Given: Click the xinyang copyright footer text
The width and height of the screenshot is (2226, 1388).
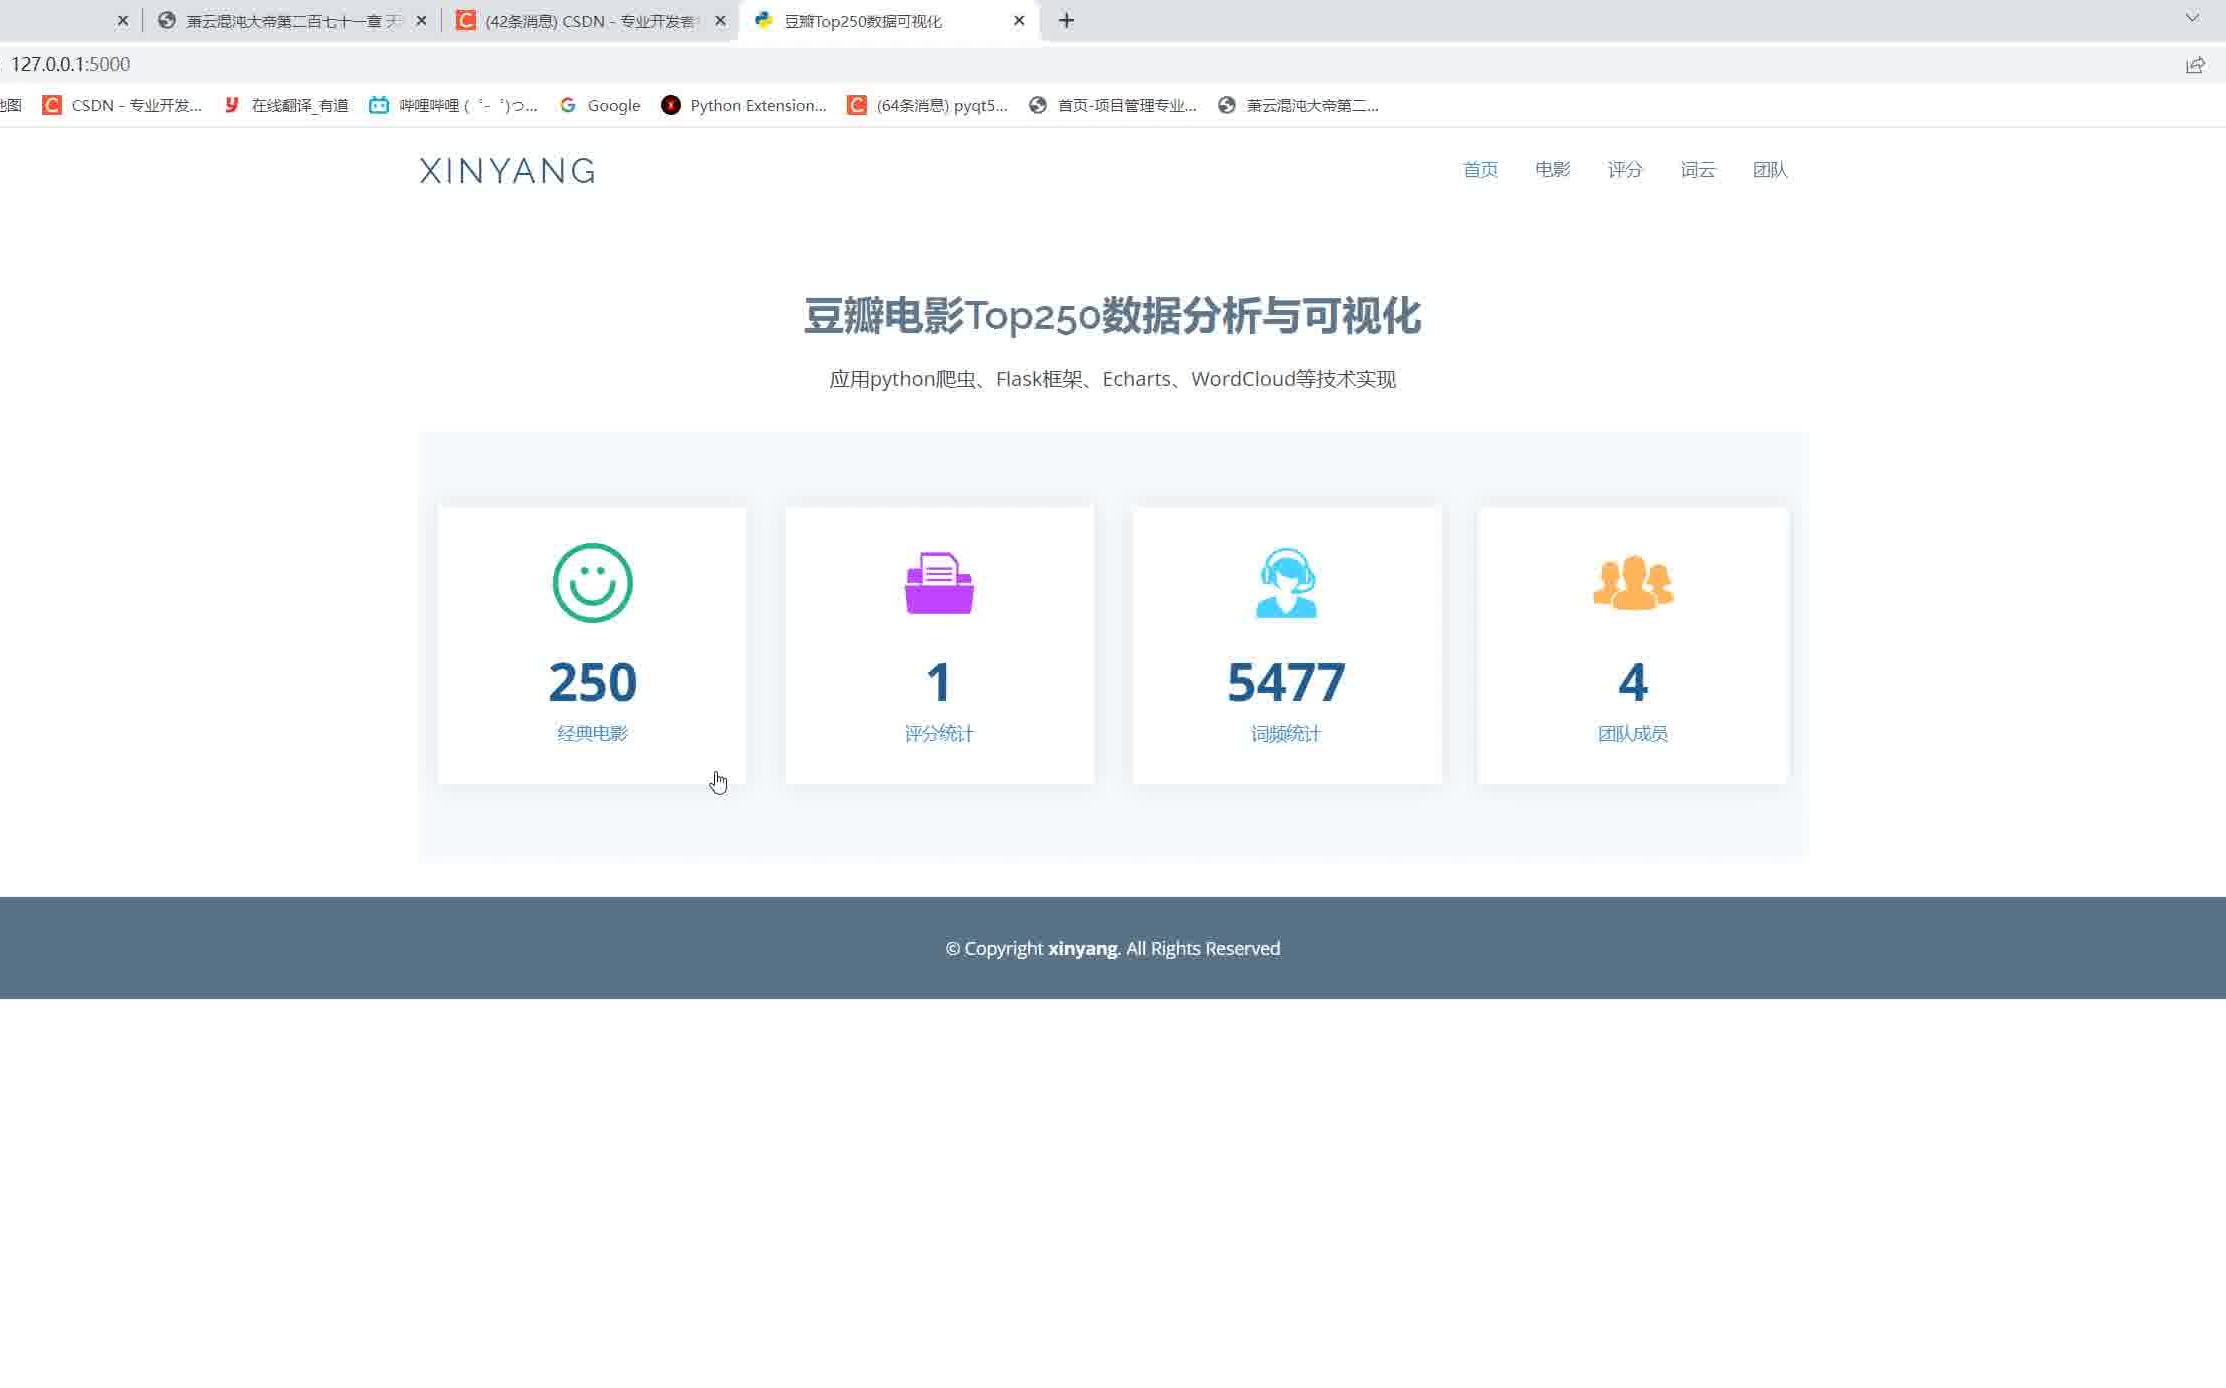Looking at the screenshot, I should tap(1112, 948).
